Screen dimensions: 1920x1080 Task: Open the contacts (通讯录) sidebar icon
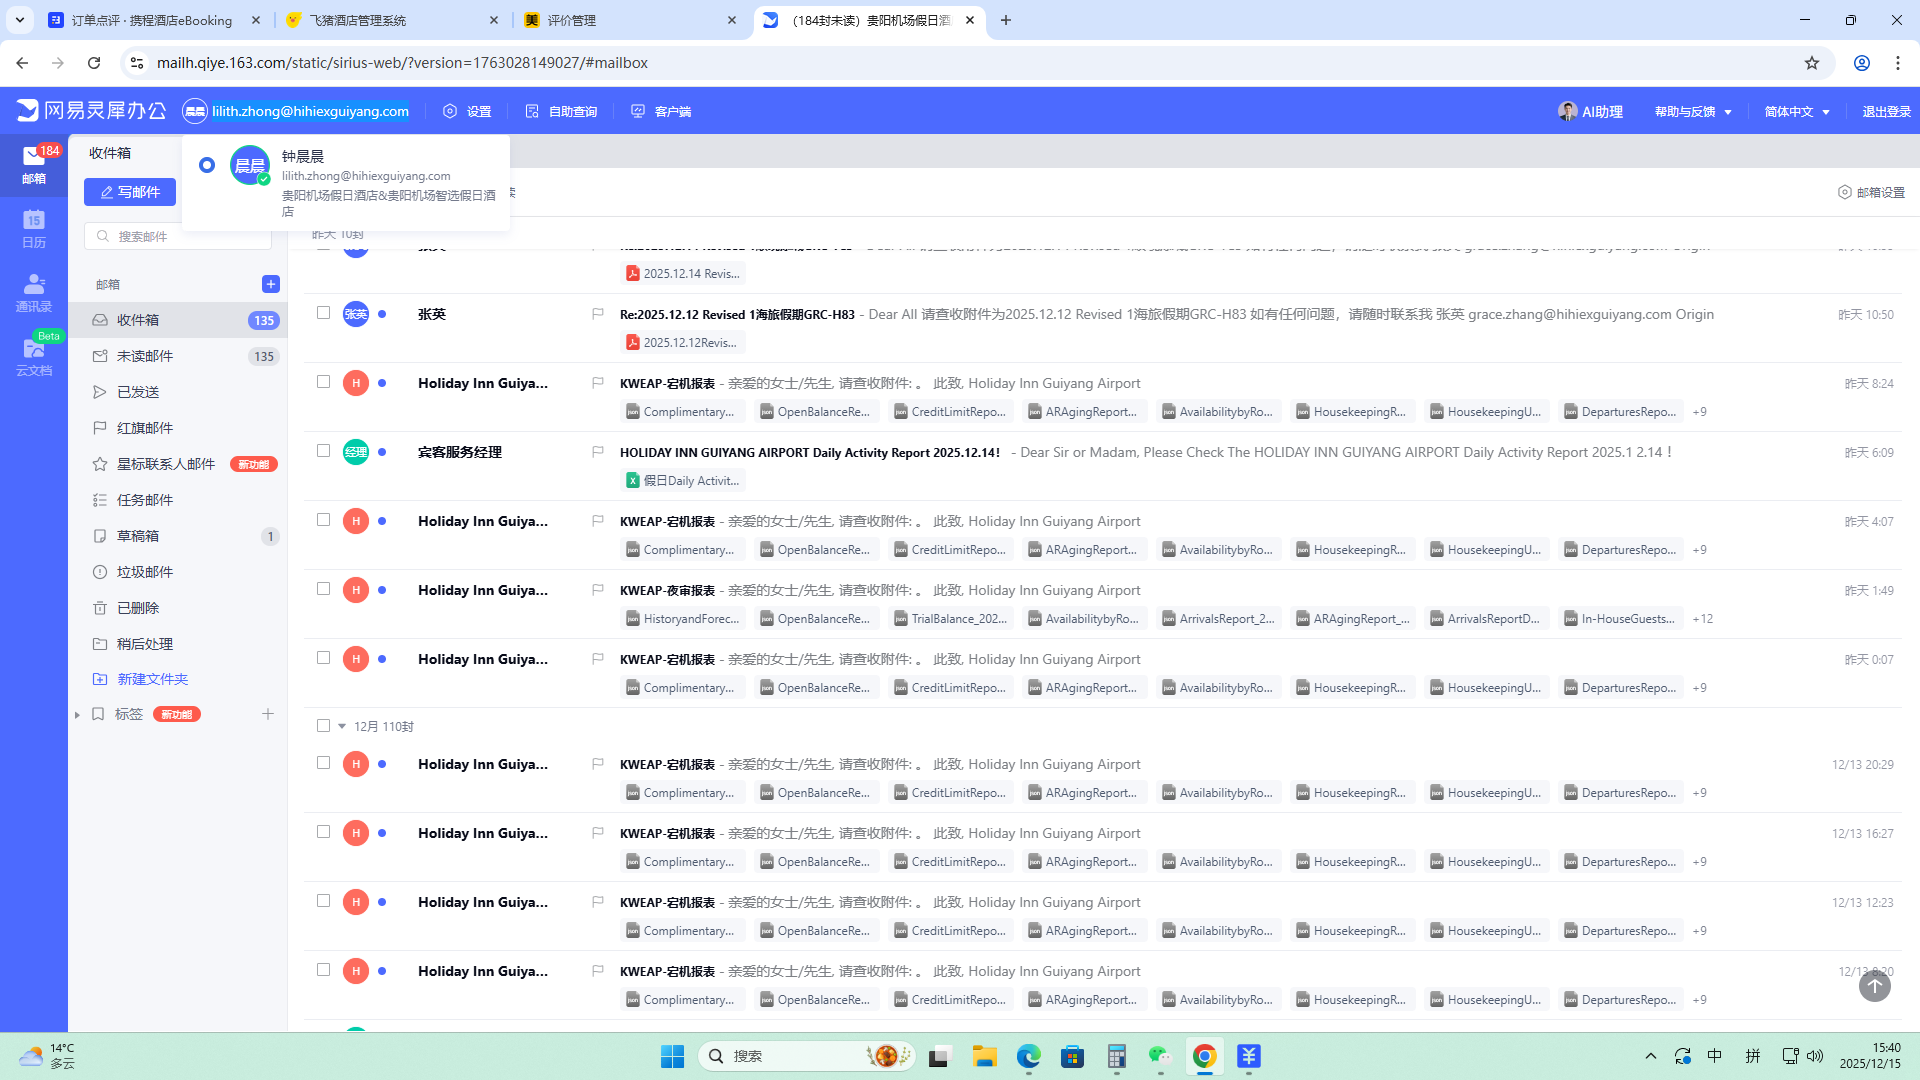(34, 292)
